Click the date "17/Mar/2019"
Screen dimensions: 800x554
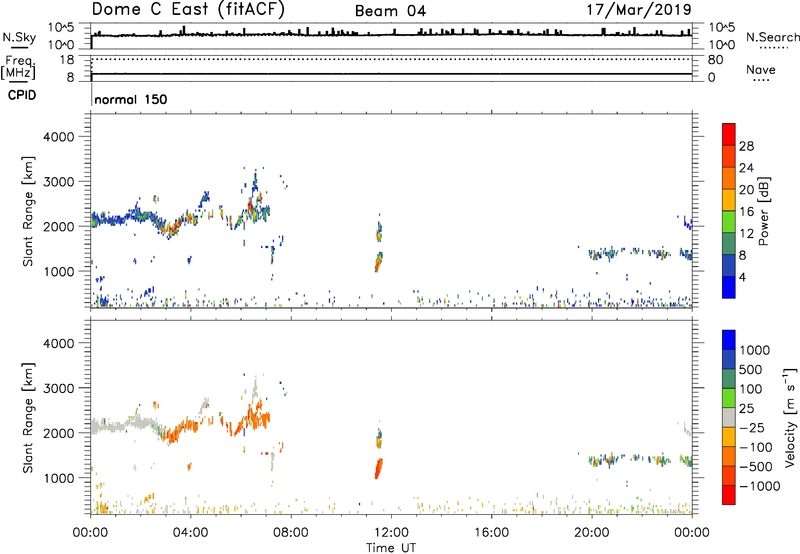tap(639, 9)
